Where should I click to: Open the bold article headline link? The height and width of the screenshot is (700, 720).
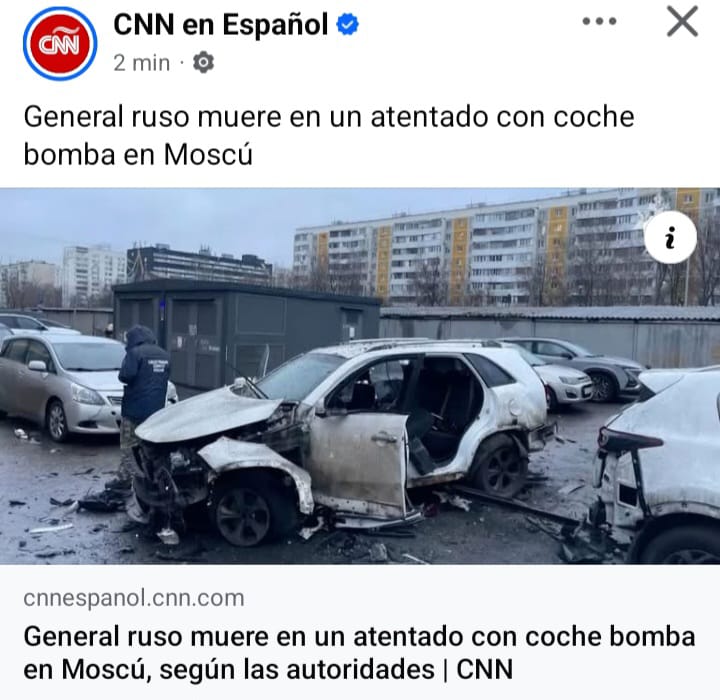pyautogui.click(x=360, y=653)
